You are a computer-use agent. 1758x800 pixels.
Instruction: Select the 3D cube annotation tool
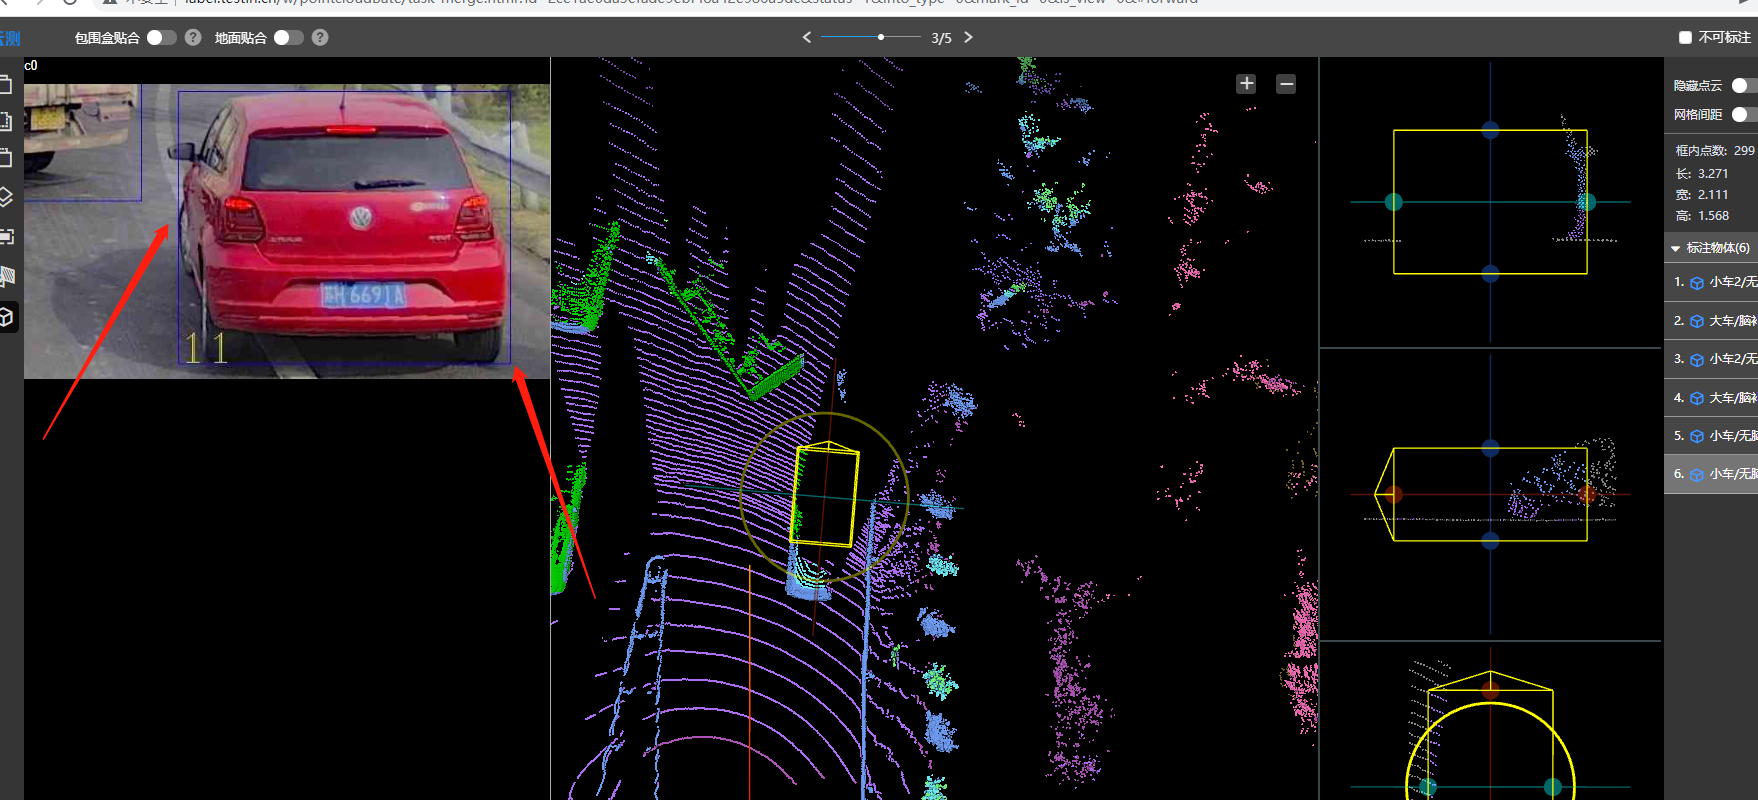click(x=7, y=317)
